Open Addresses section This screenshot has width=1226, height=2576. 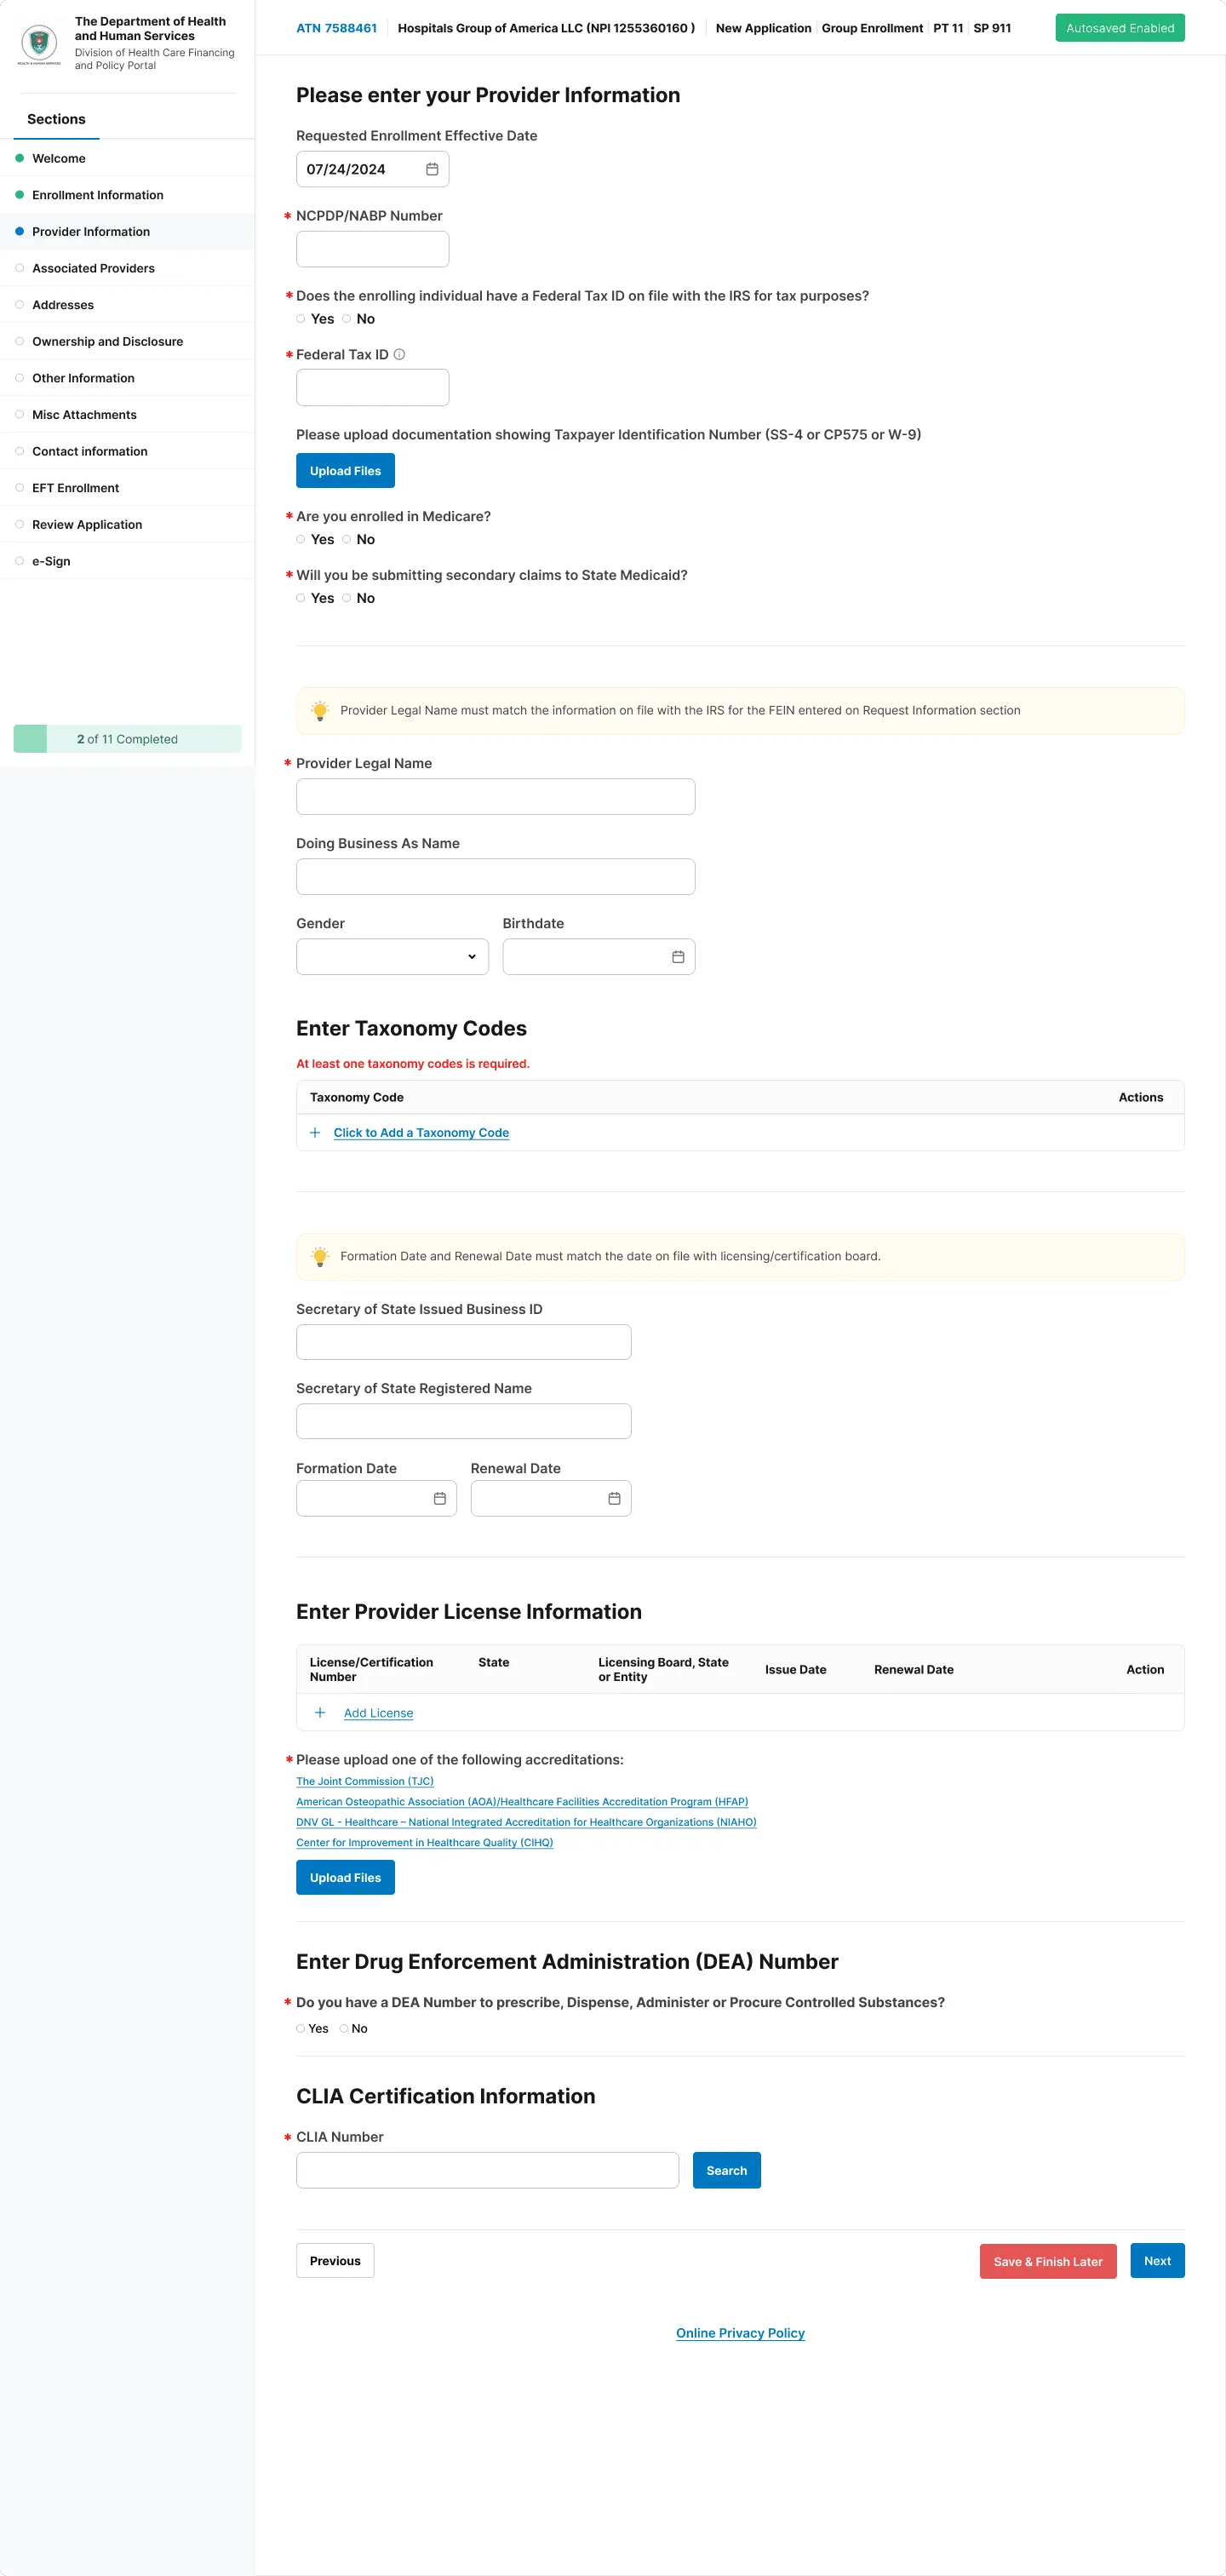tap(127, 305)
